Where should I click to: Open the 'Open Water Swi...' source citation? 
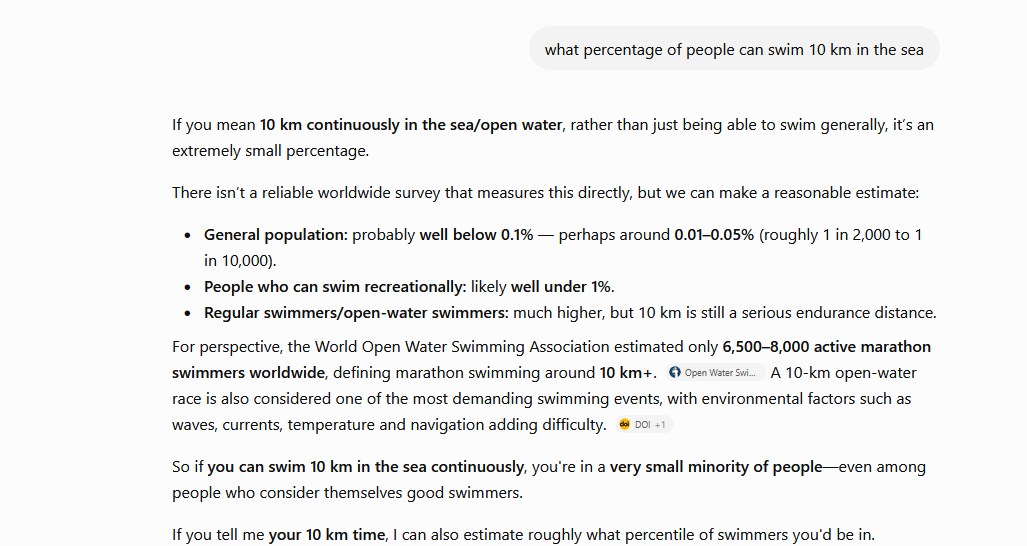click(x=715, y=373)
